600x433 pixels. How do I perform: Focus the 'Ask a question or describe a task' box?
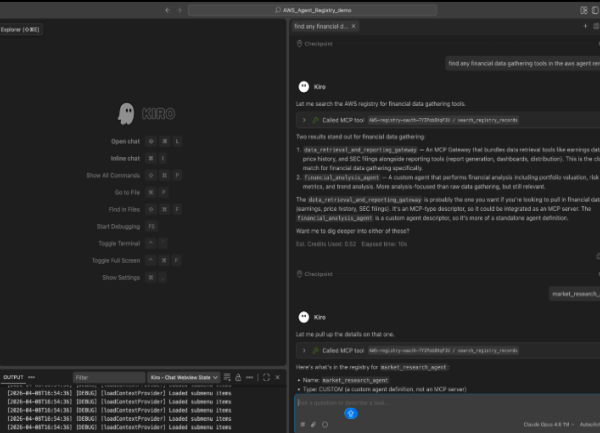447,403
